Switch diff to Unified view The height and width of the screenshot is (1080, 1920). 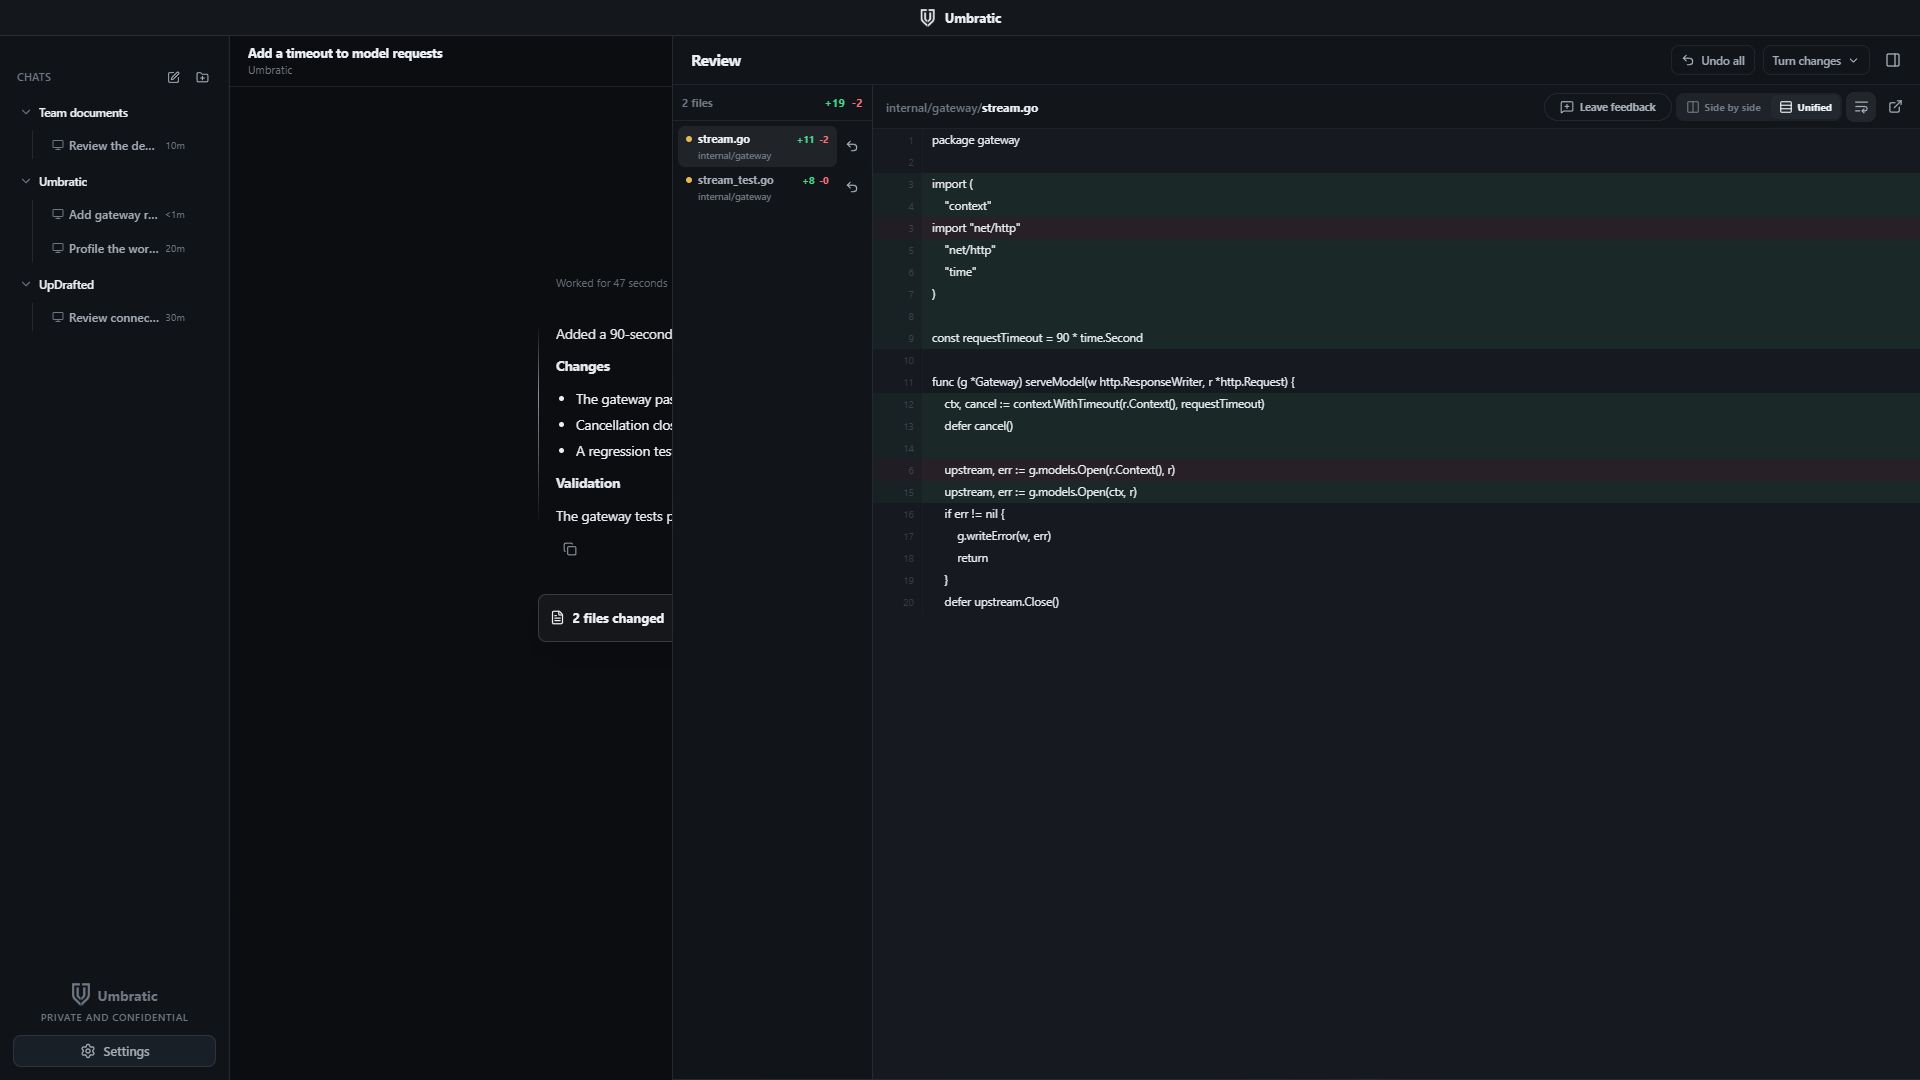point(1806,107)
